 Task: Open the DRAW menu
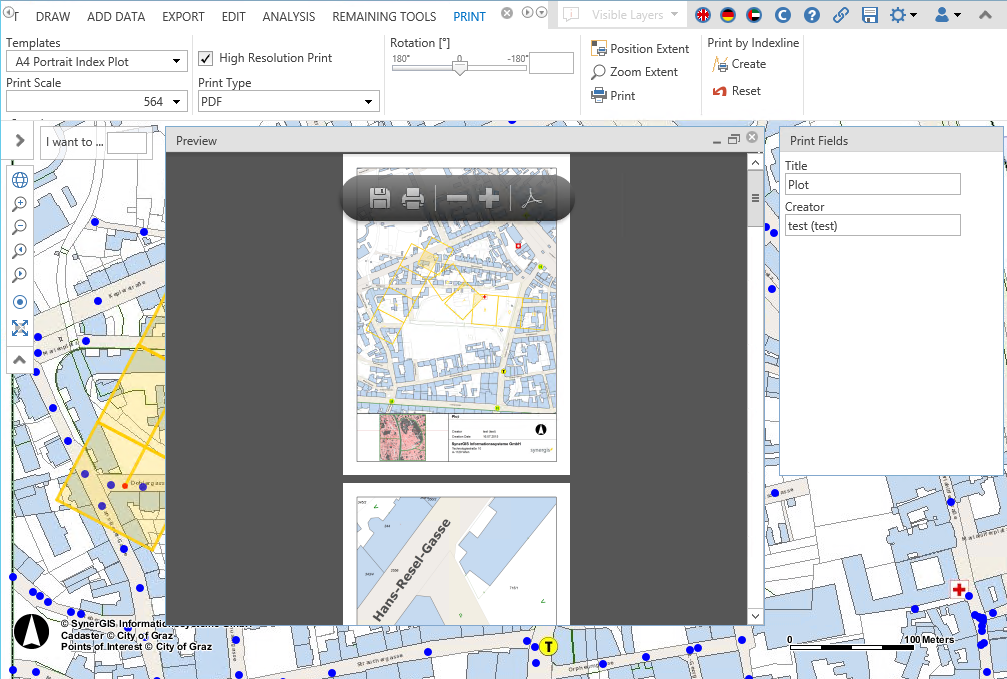point(52,16)
